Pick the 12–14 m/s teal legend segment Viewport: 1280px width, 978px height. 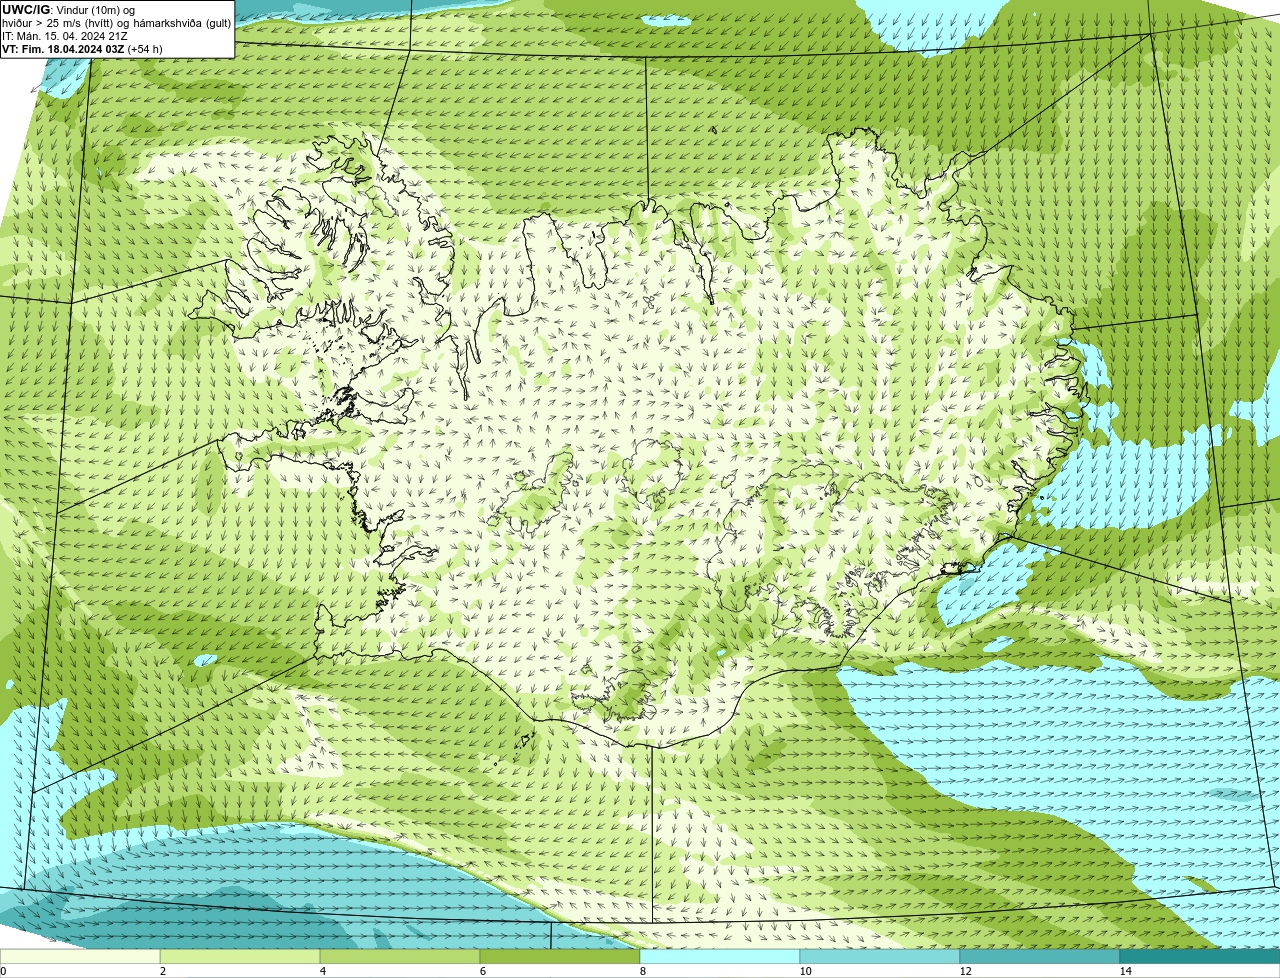[x=1040, y=956]
